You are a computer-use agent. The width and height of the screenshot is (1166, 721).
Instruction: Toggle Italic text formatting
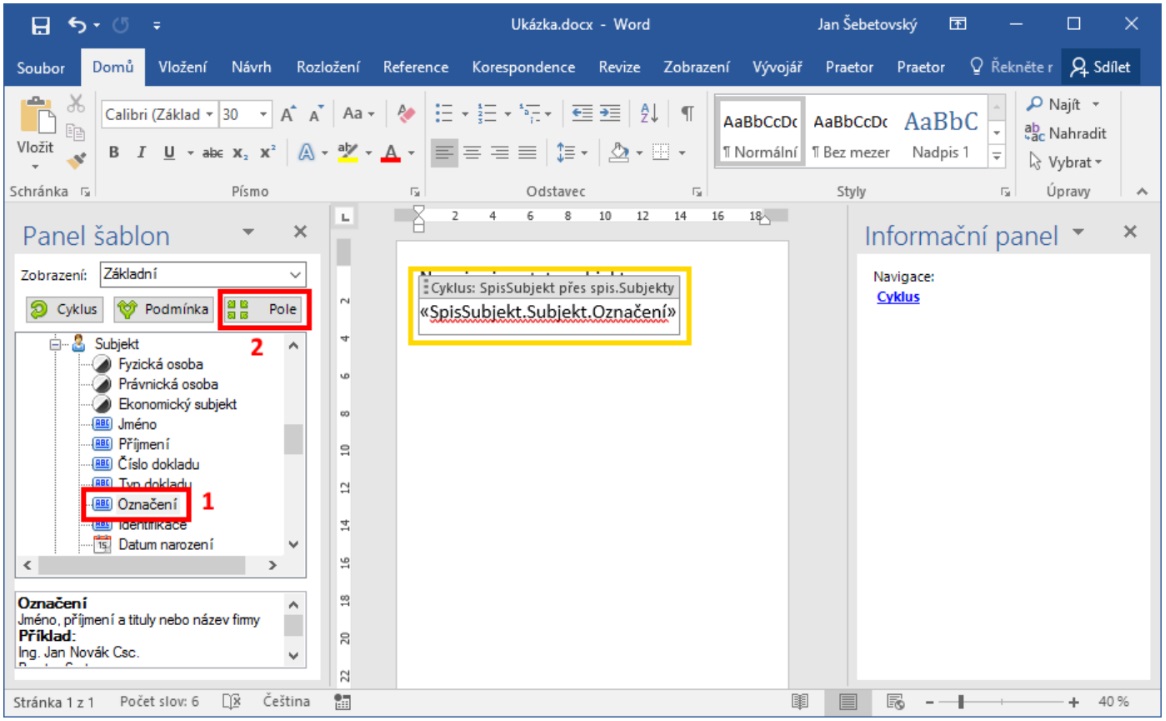click(141, 153)
